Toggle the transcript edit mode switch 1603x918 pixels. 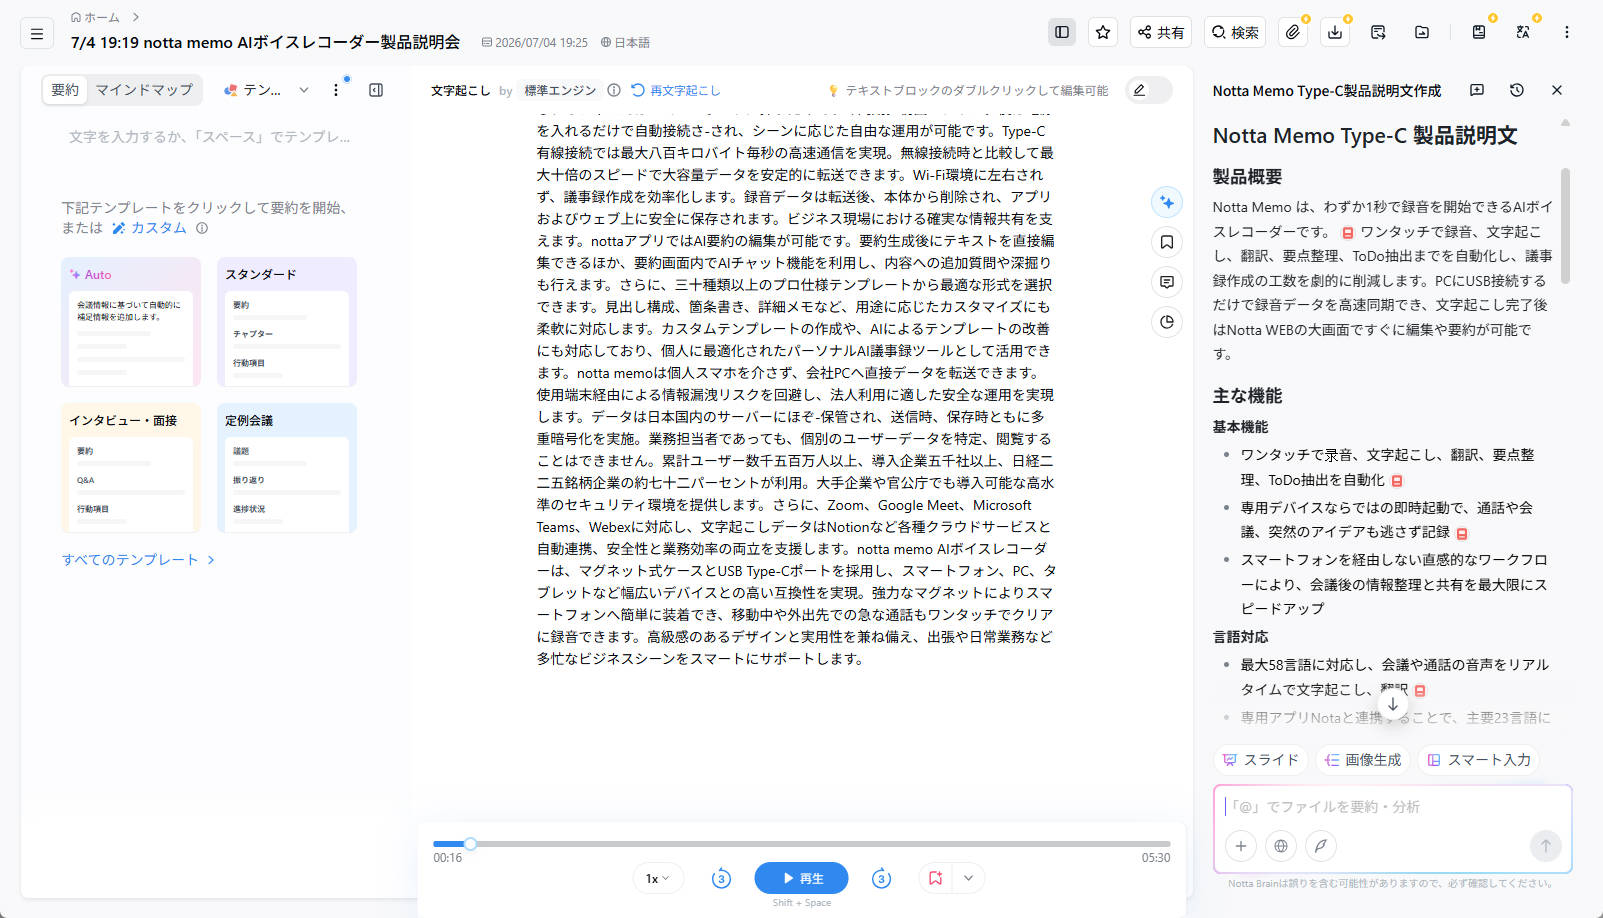pos(1149,90)
